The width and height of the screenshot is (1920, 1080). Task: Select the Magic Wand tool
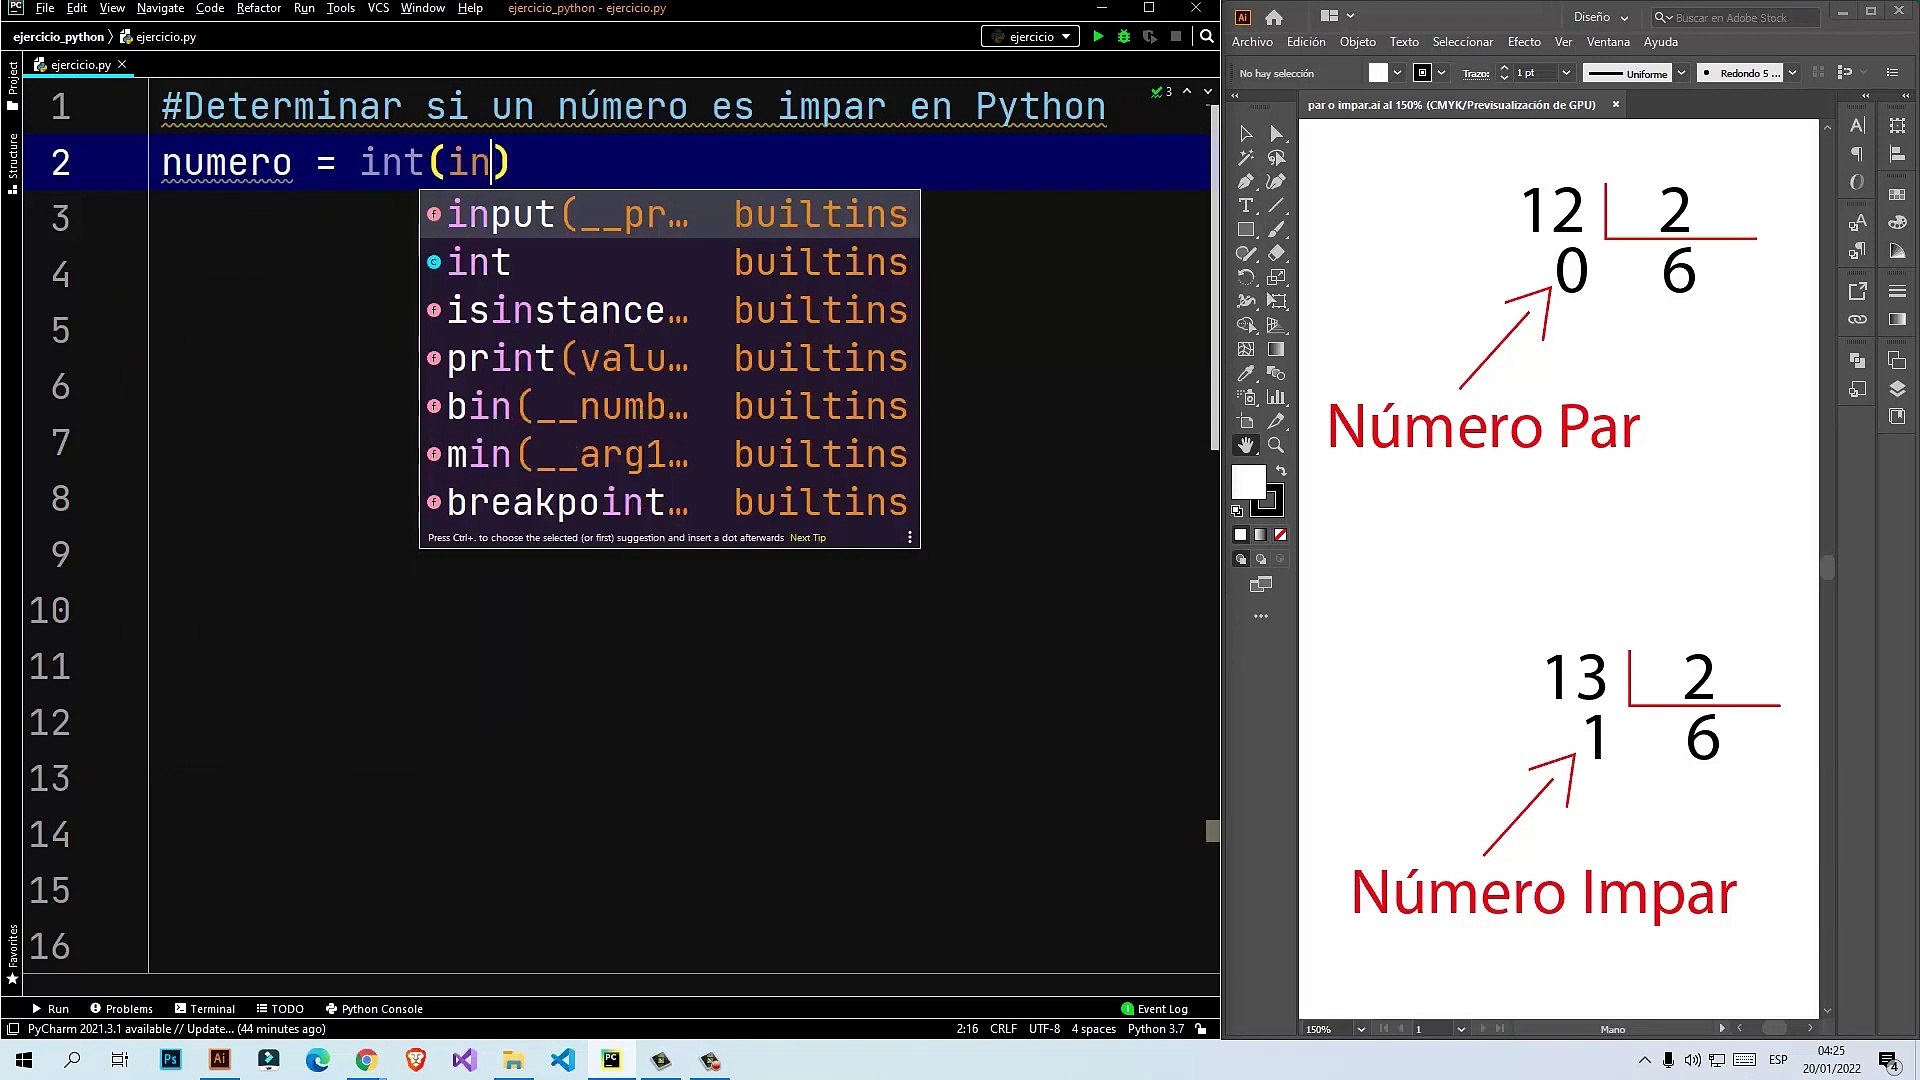(x=1246, y=158)
